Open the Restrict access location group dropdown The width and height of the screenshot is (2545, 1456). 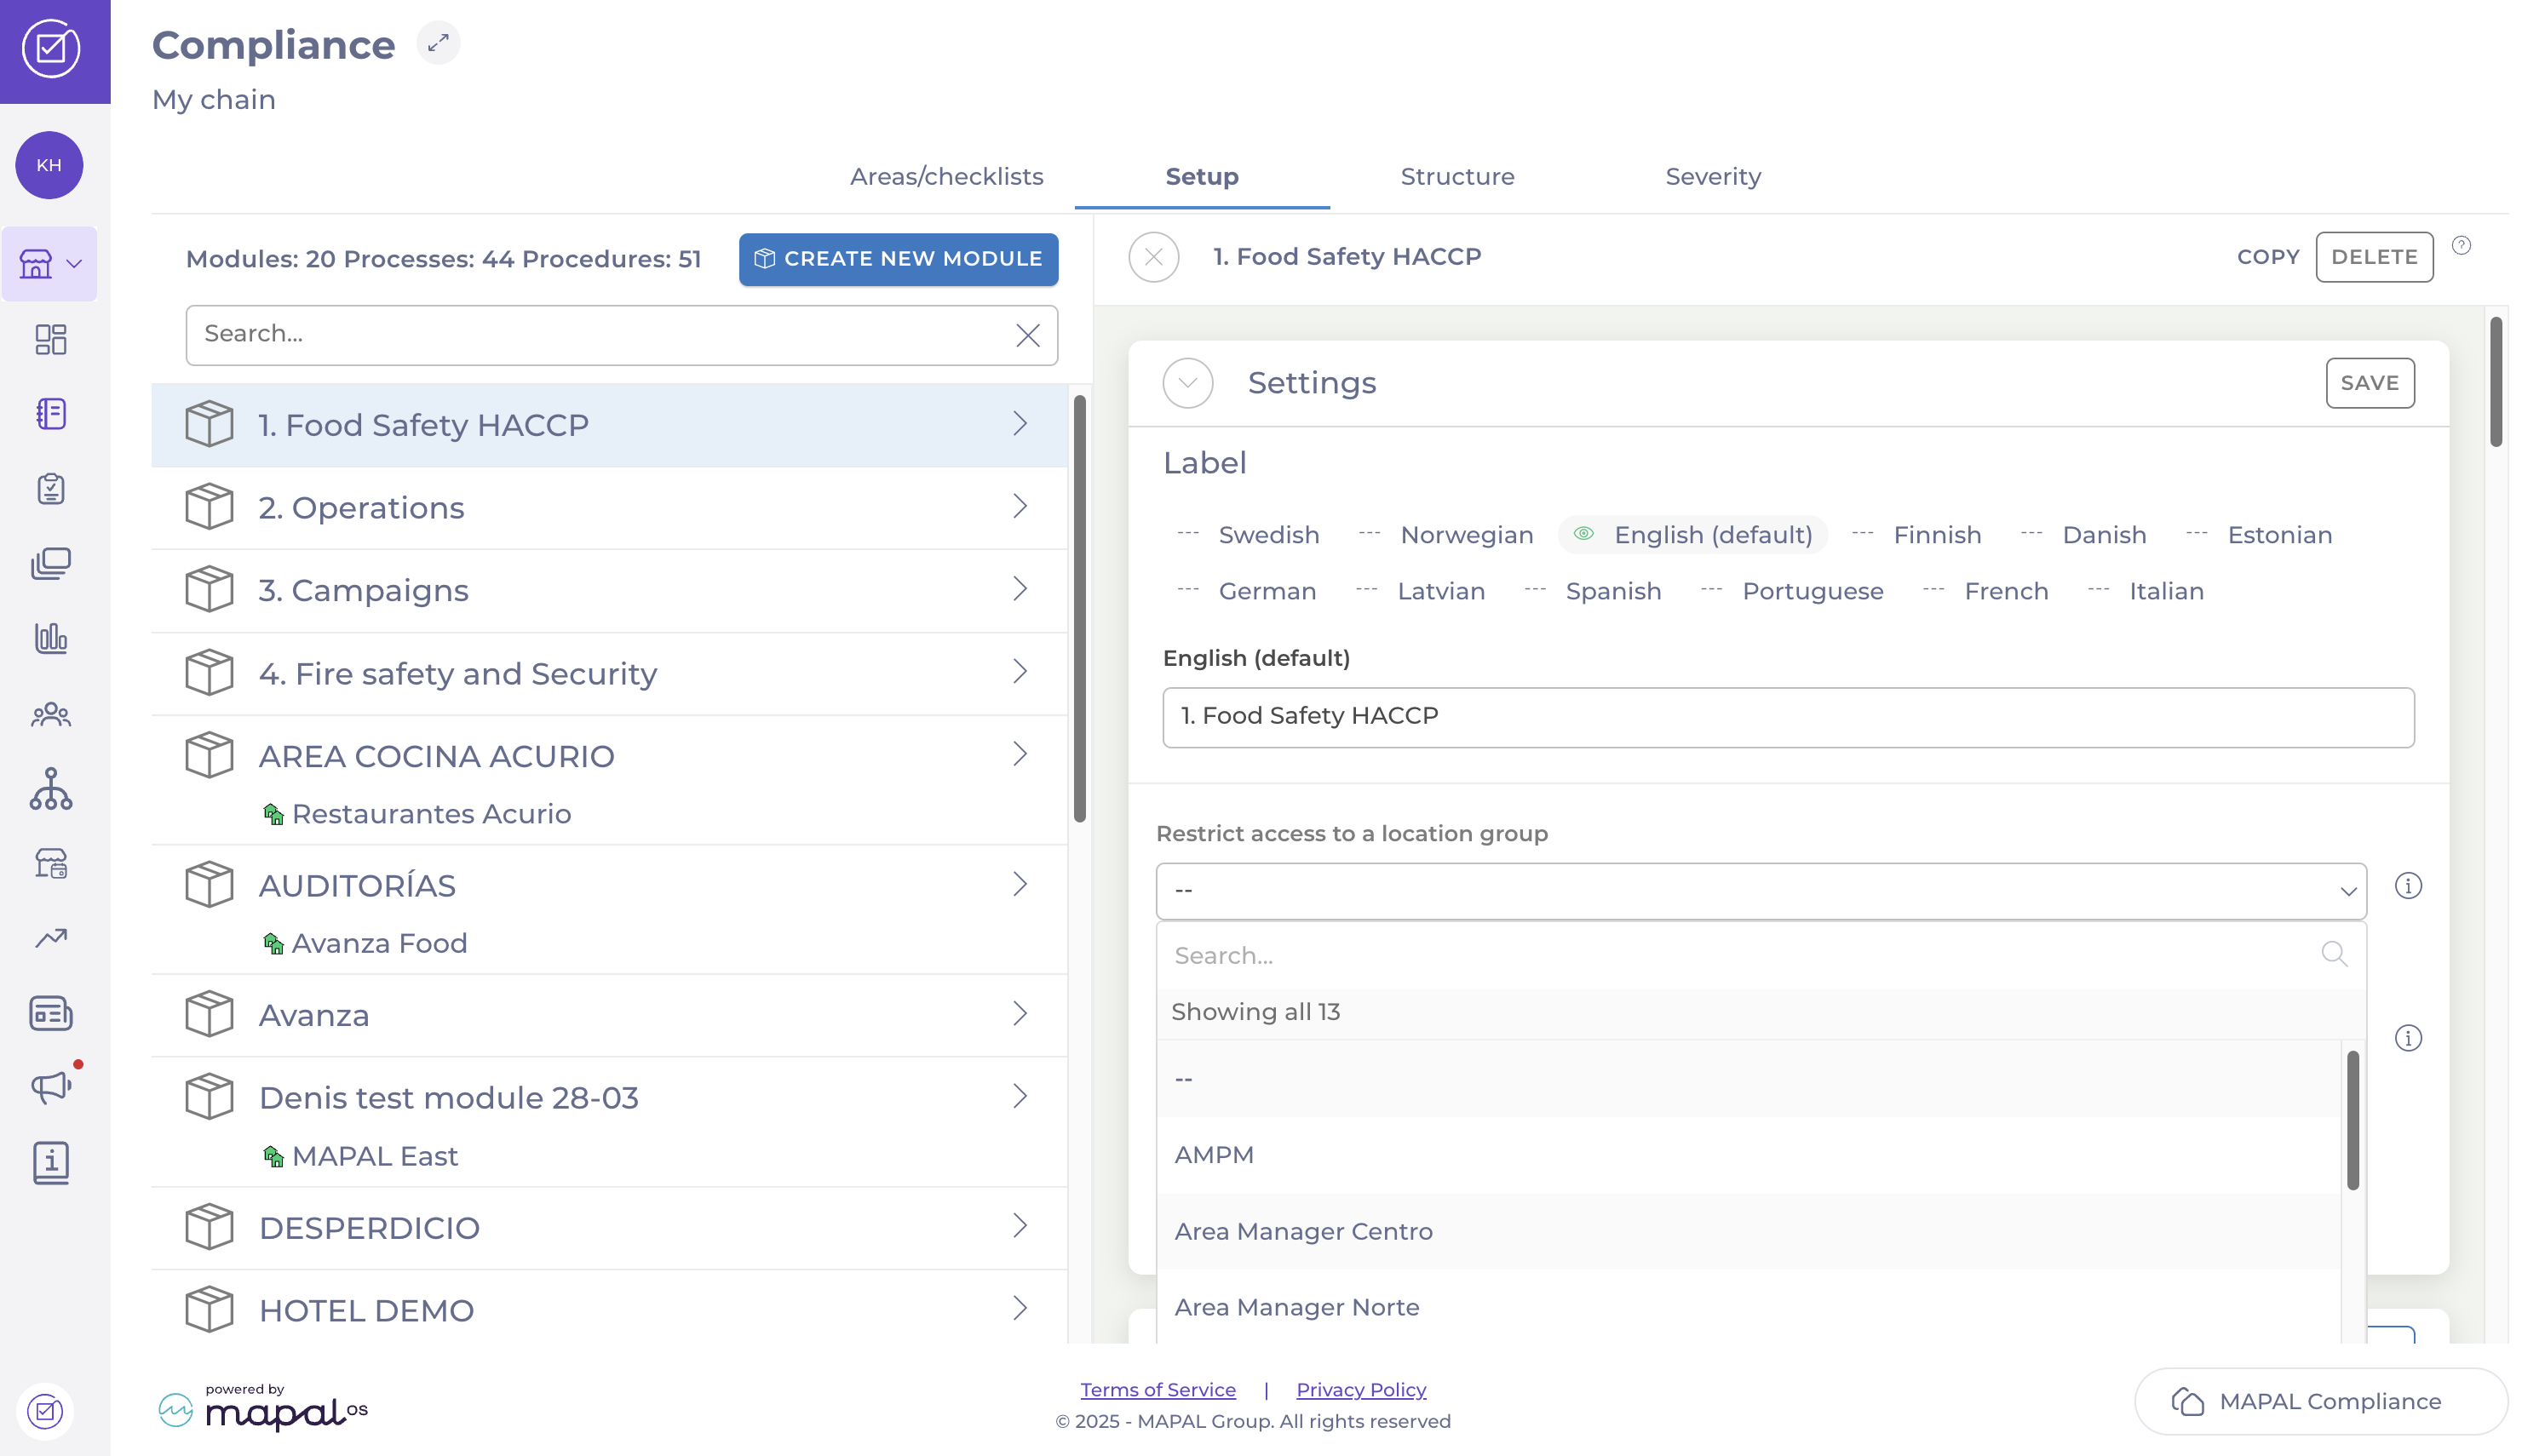[x=1760, y=890]
